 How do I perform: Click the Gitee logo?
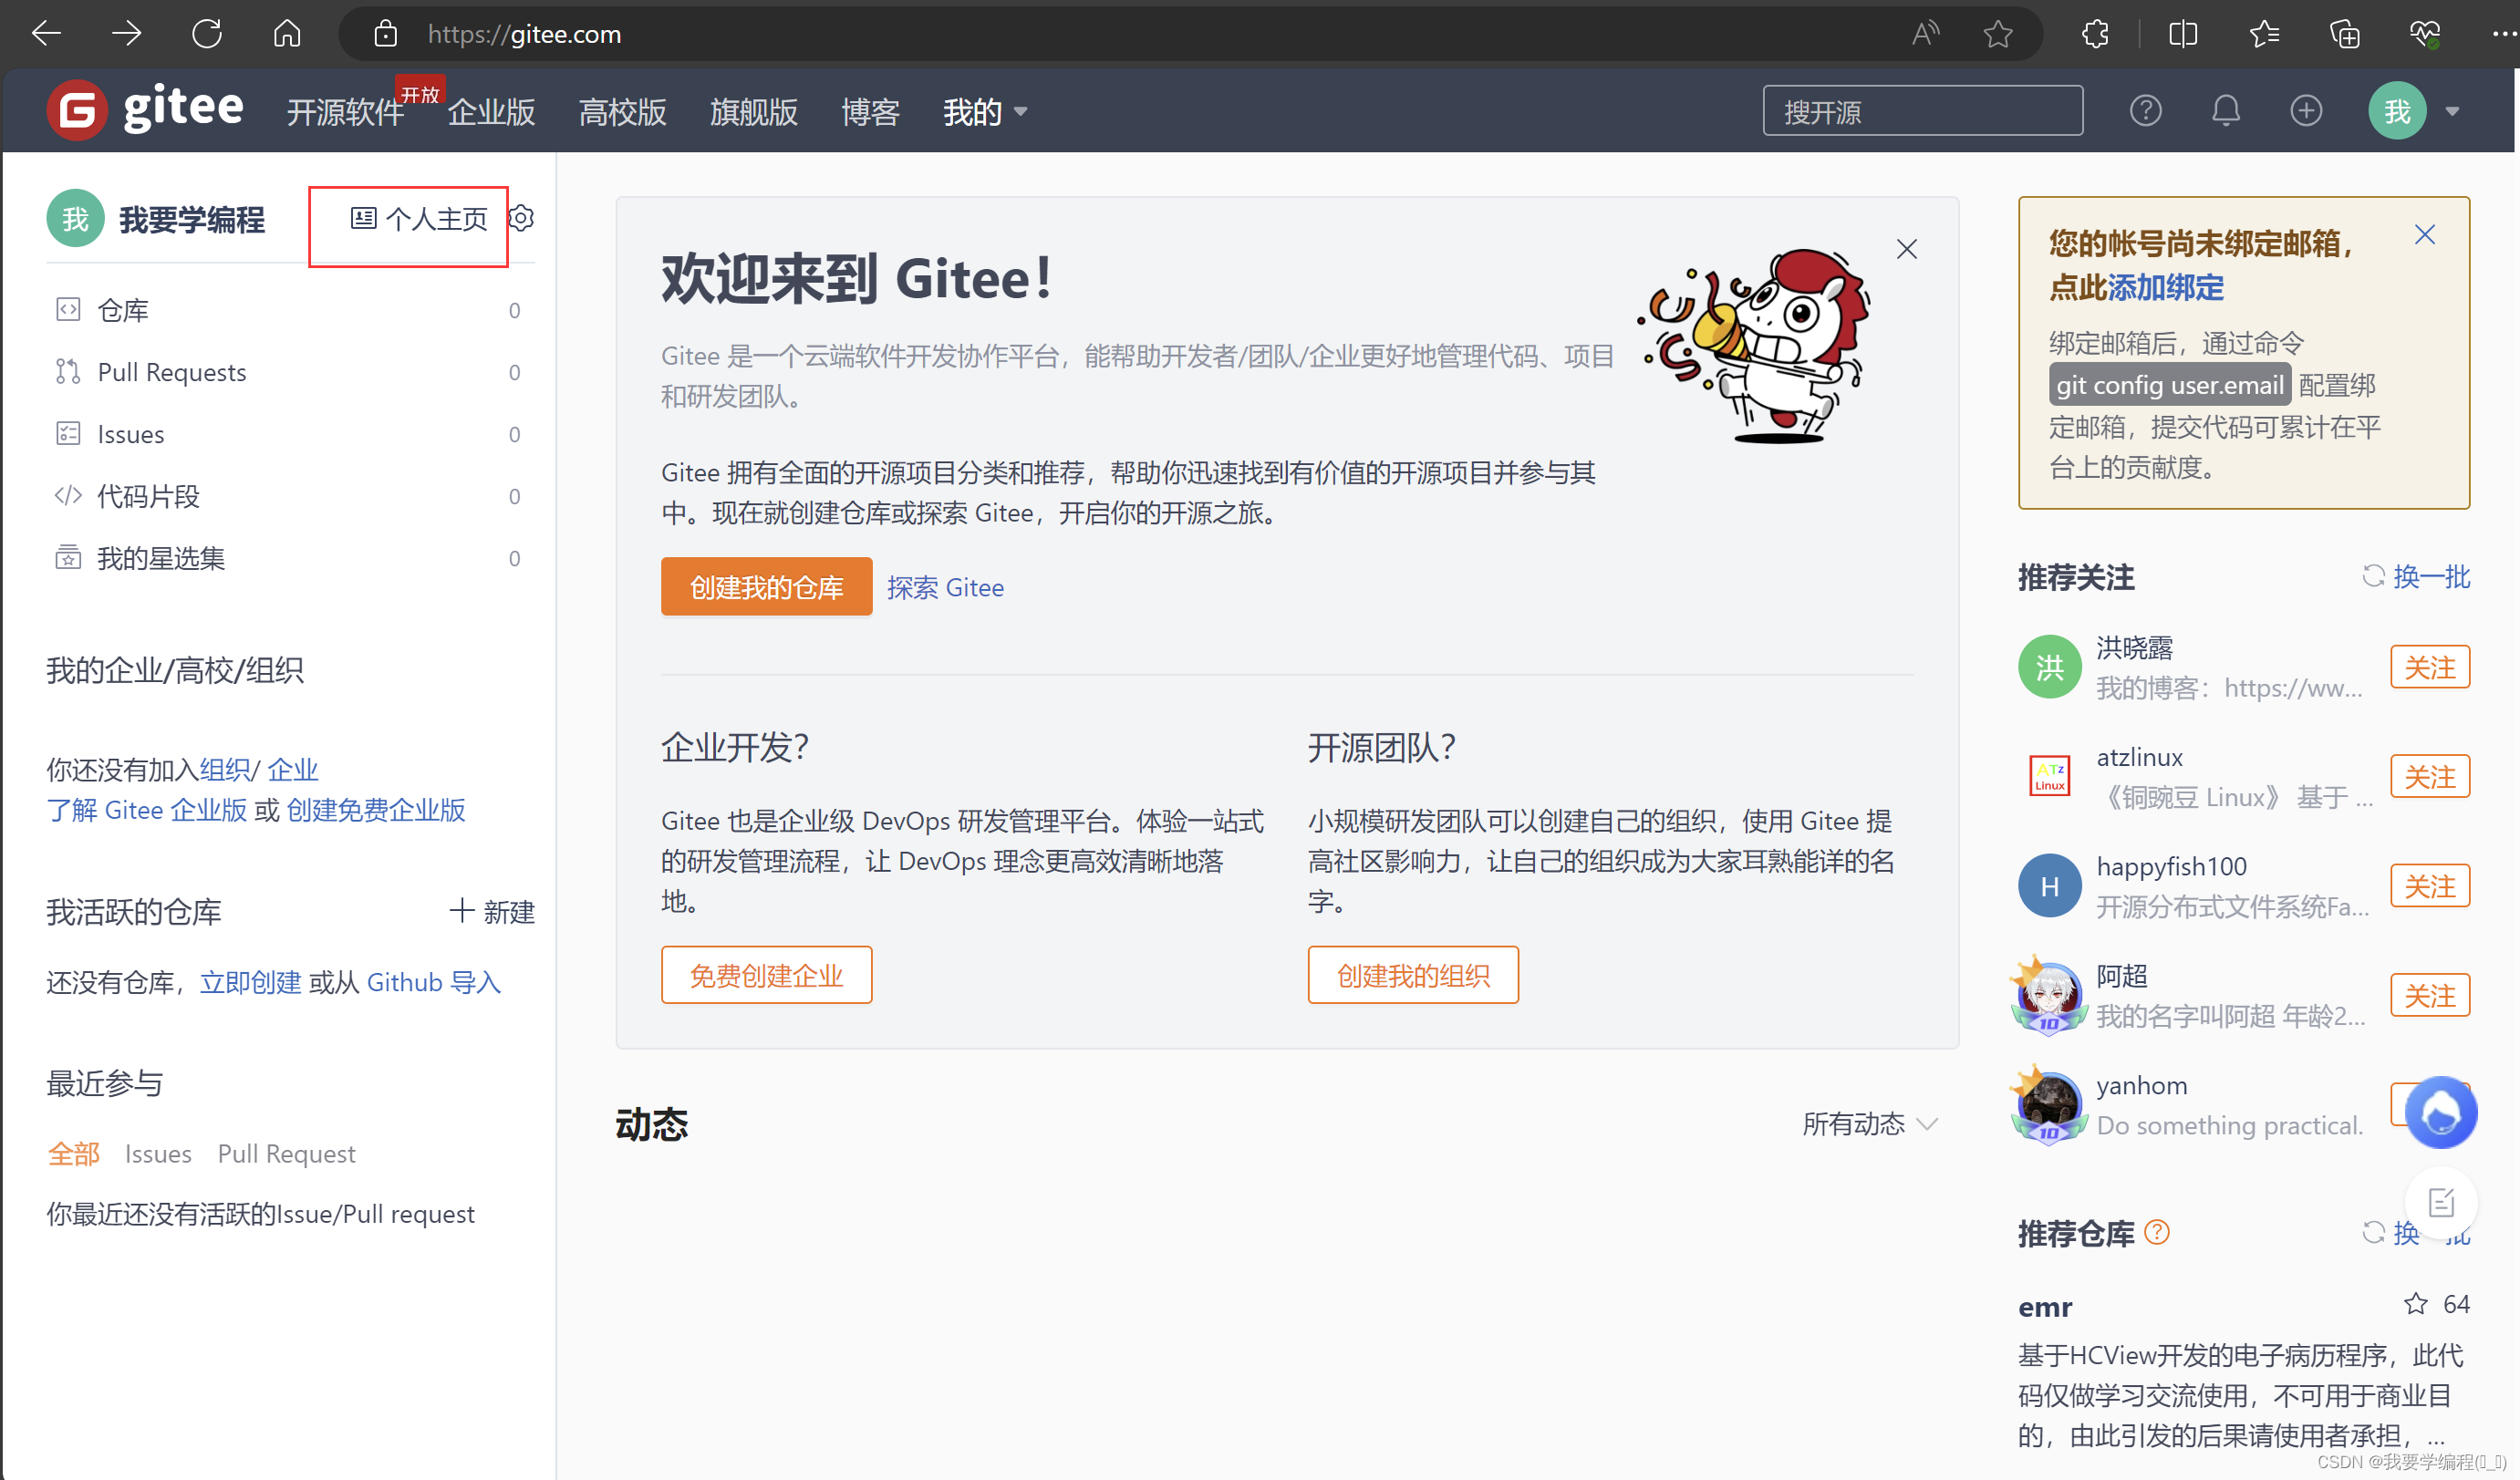pyautogui.click(x=146, y=109)
